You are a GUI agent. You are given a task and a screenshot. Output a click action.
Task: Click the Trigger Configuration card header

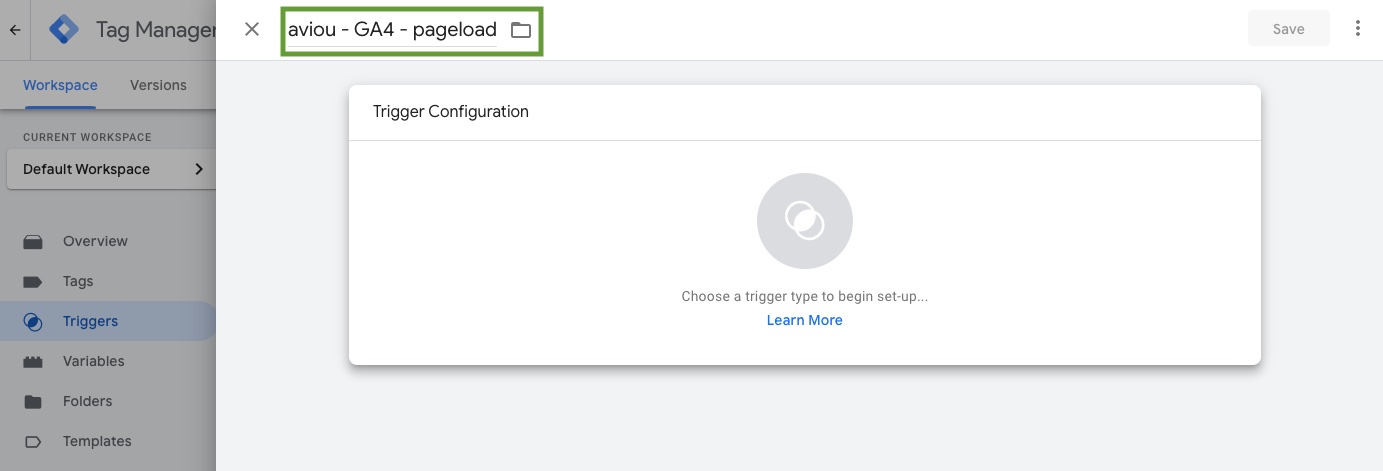pyautogui.click(x=805, y=112)
